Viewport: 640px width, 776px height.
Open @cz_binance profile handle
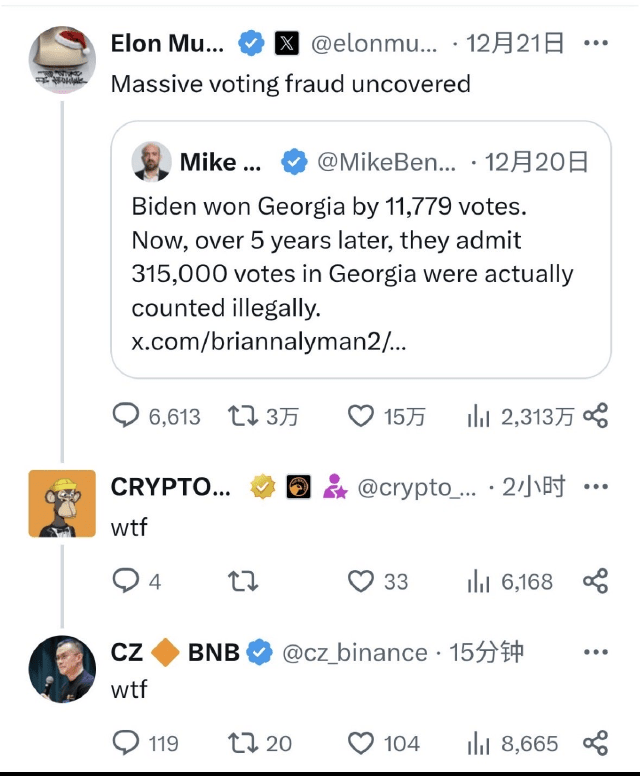355,653
